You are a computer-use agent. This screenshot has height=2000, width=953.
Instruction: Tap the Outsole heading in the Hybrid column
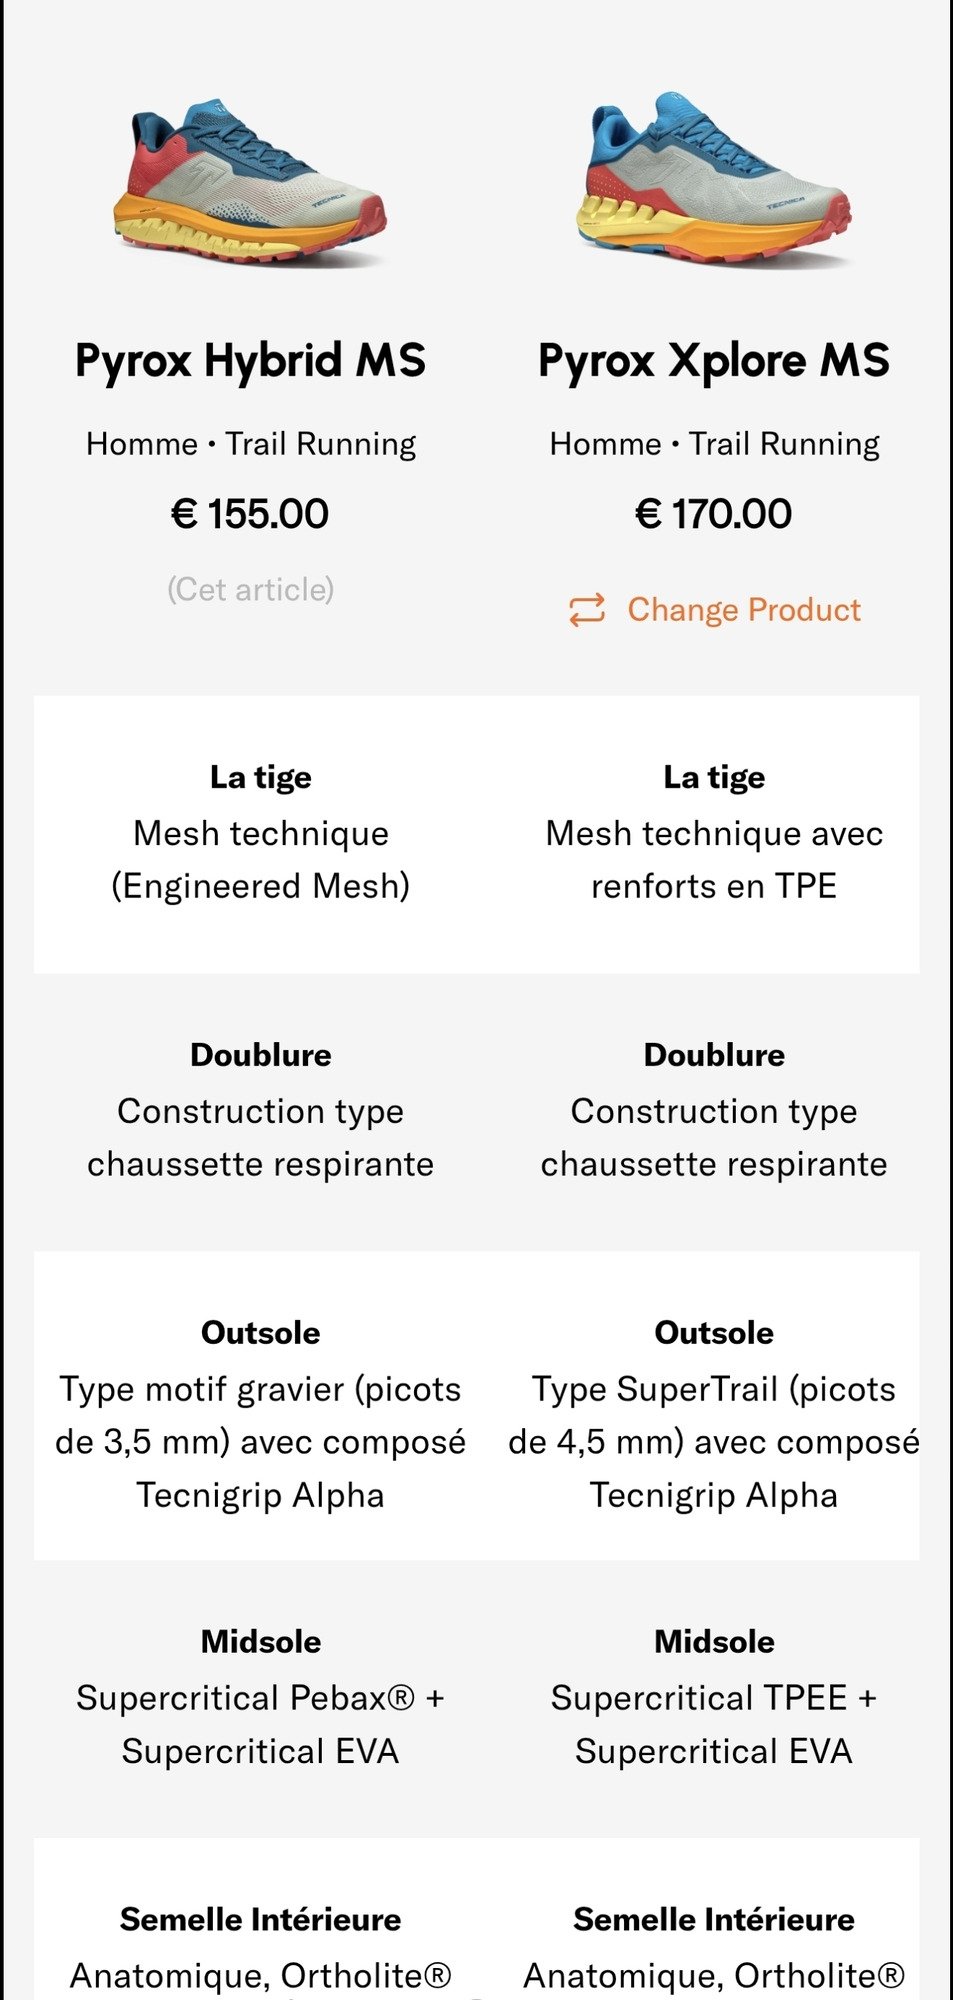[260, 1333]
